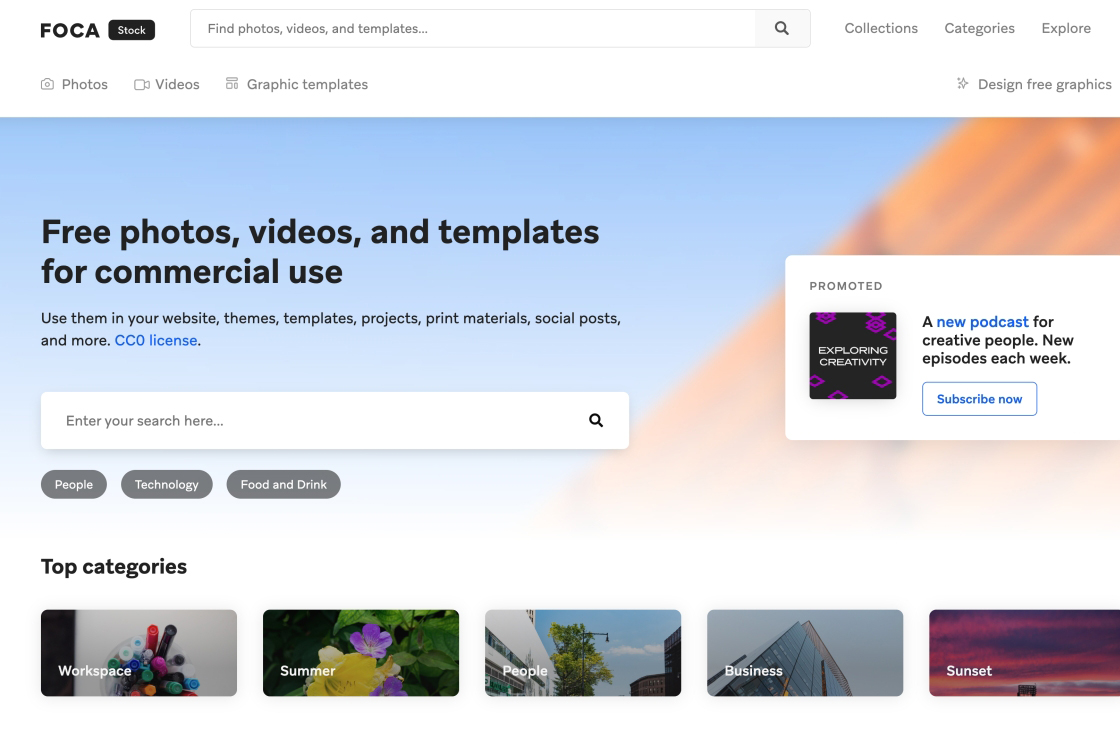1120x747 pixels.
Task: Open the 'new podcast' link
Action: [982, 322]
